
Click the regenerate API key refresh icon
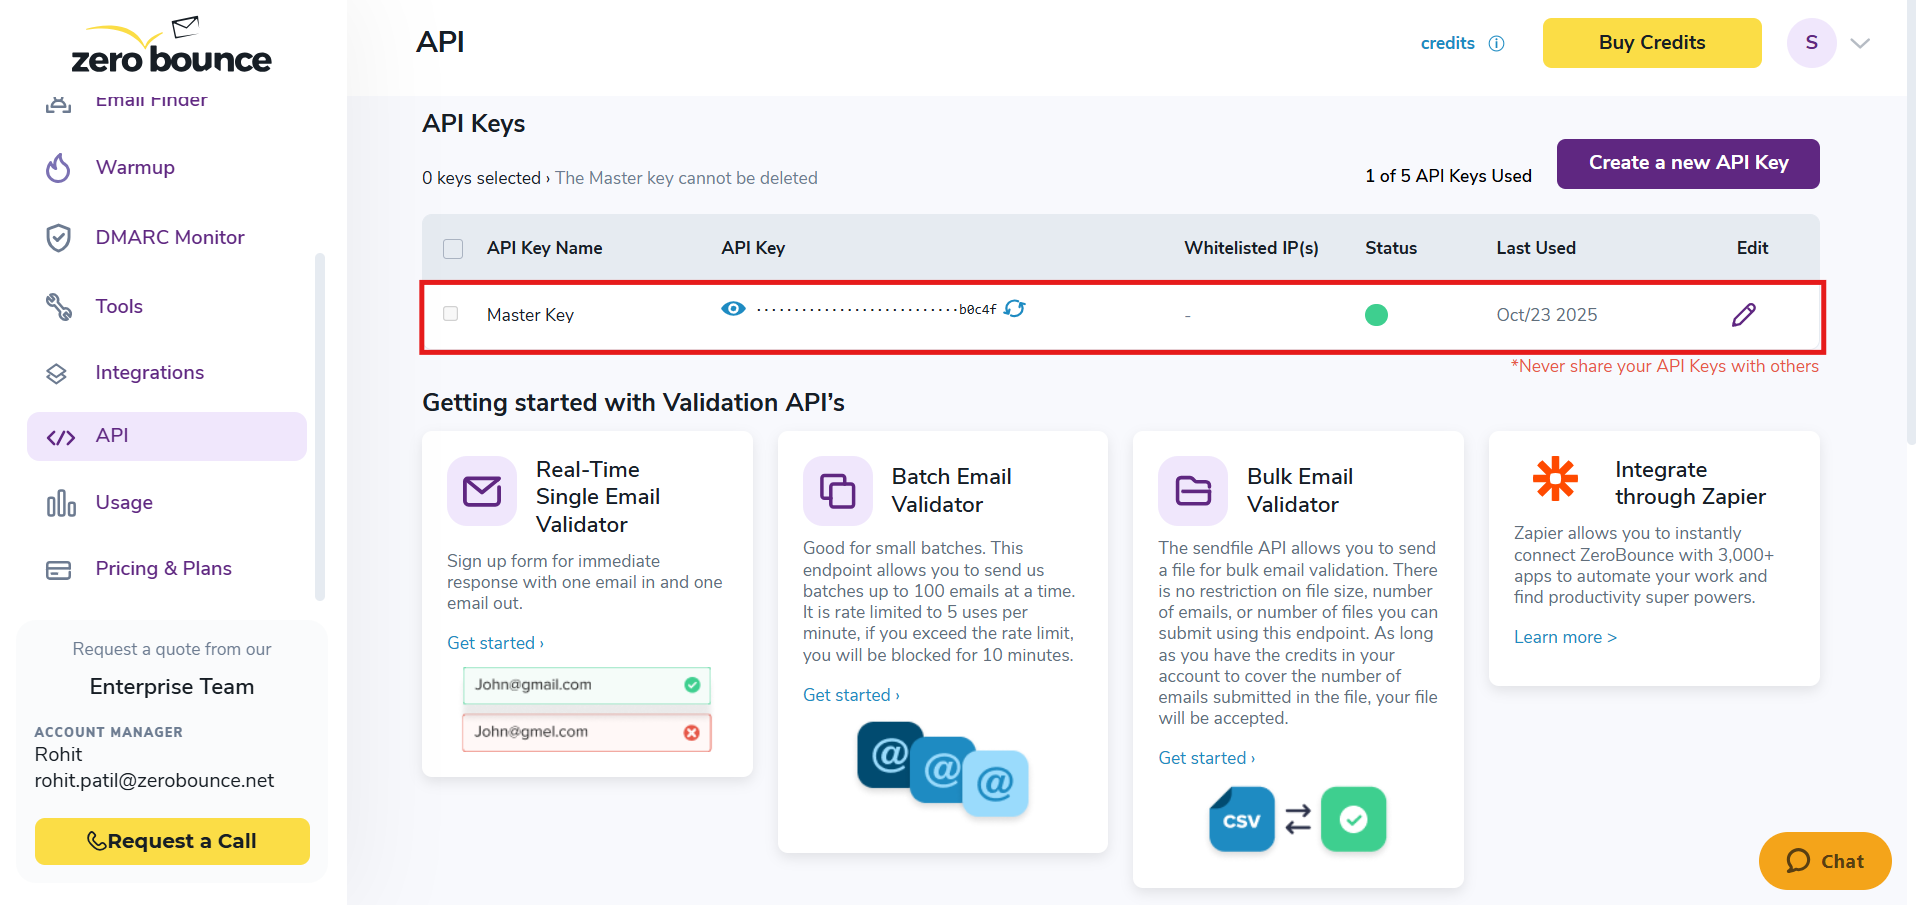pyautogui.click(x=1014, y=309)
